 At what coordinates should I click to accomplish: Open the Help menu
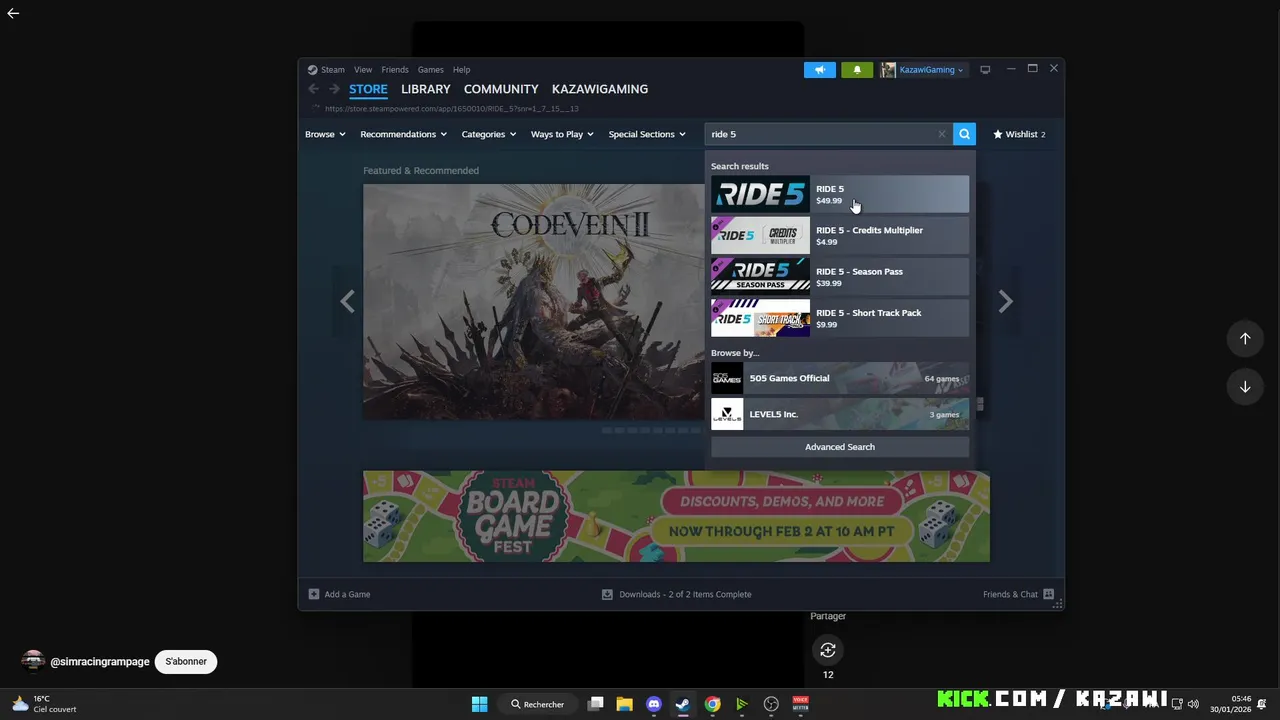tap(461, 70)
